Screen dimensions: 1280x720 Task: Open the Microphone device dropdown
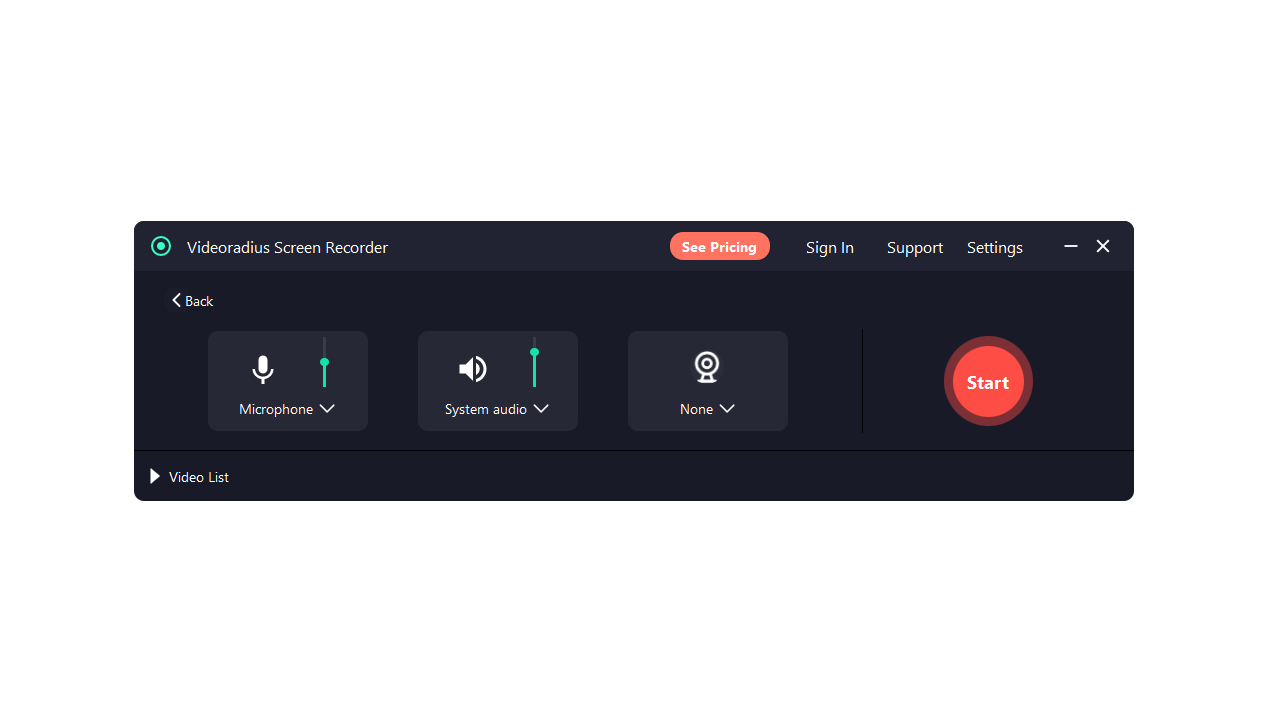coord(287,409)
